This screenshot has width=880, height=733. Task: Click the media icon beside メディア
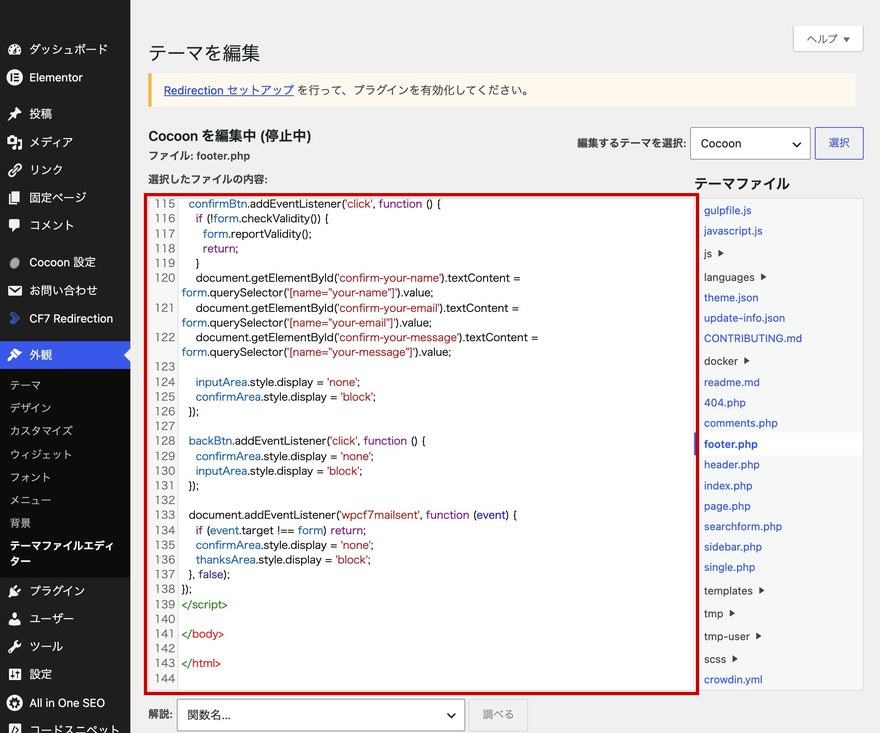15,142
